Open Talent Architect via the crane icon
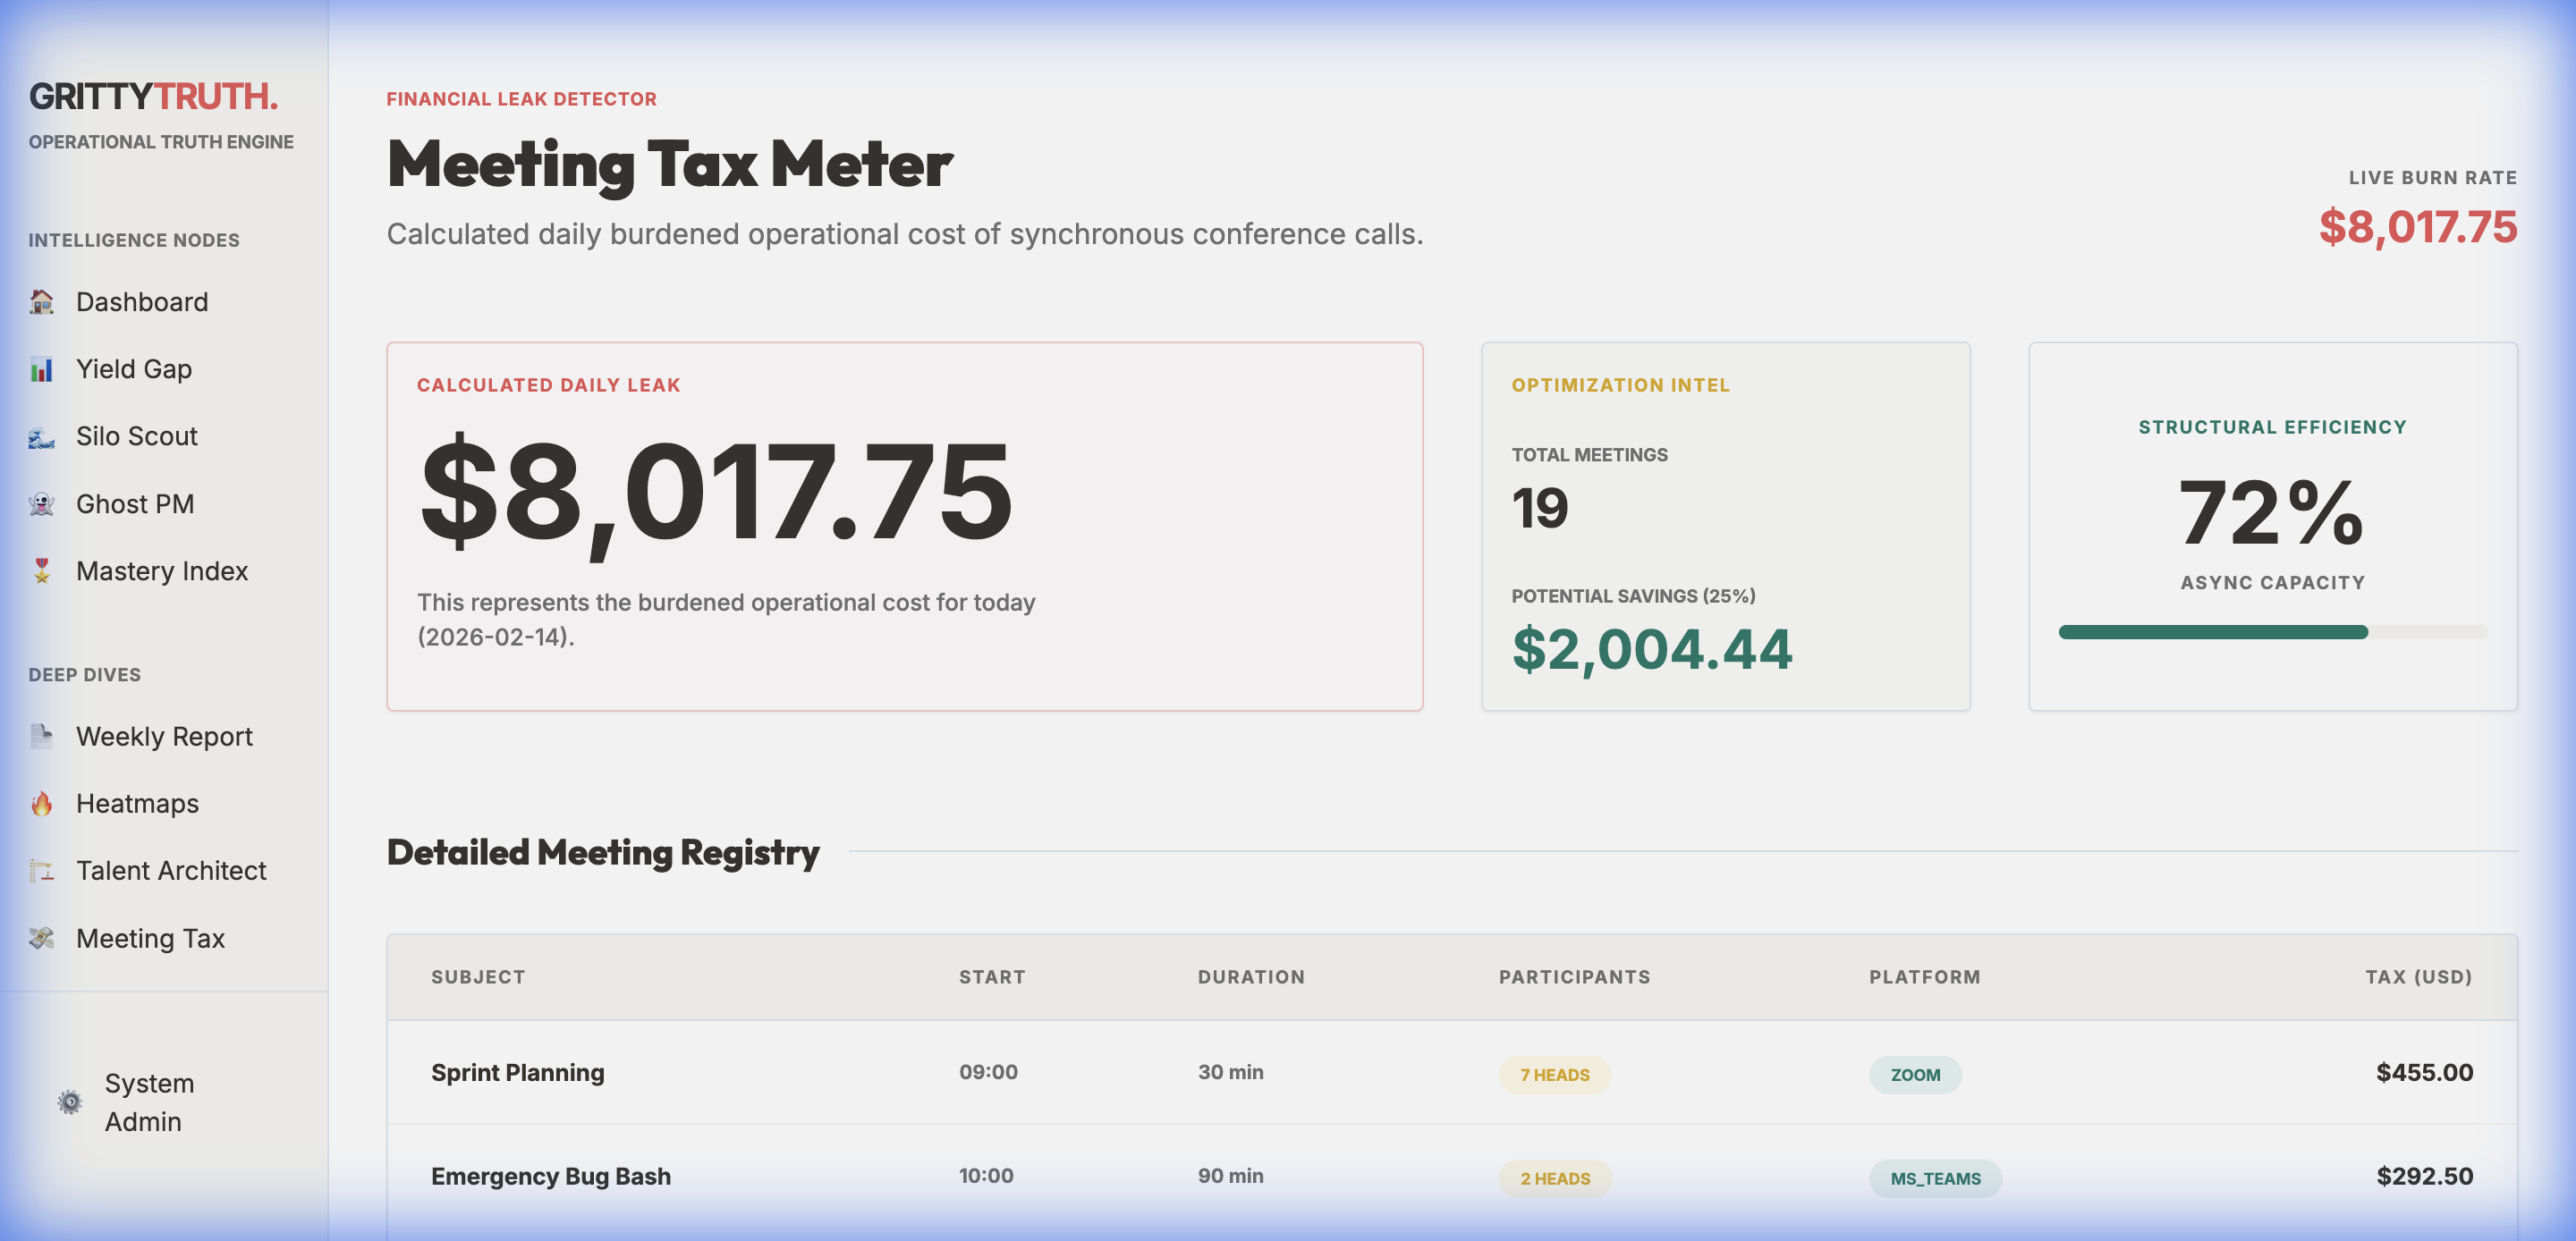The width and height of the screenshot is (2576, 1241). point(41,870)
